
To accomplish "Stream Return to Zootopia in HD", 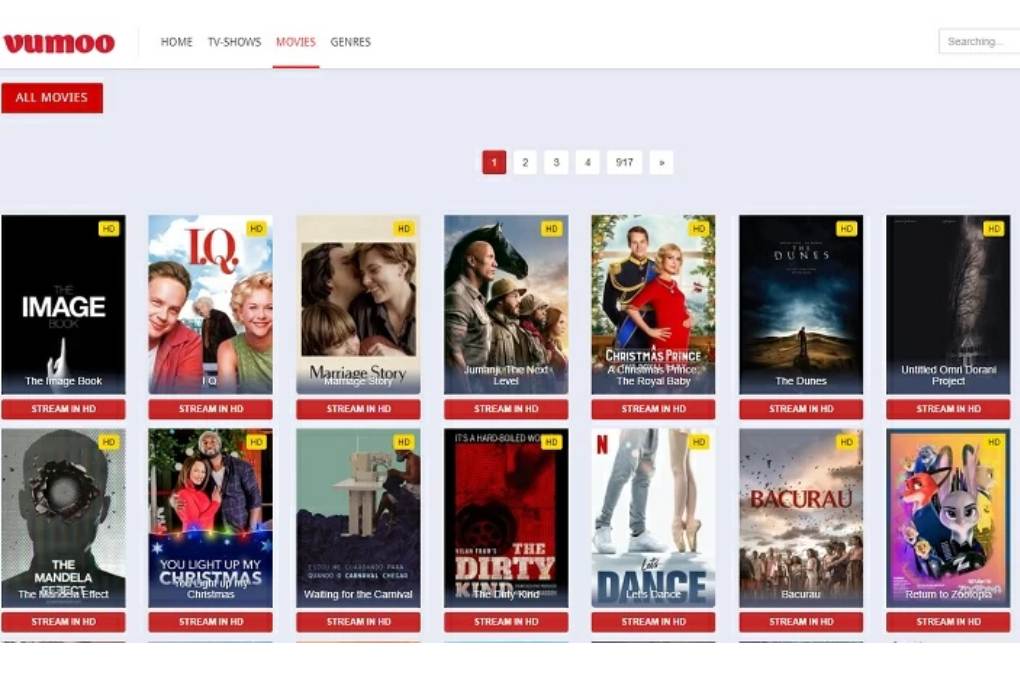I will pos(948,622).
